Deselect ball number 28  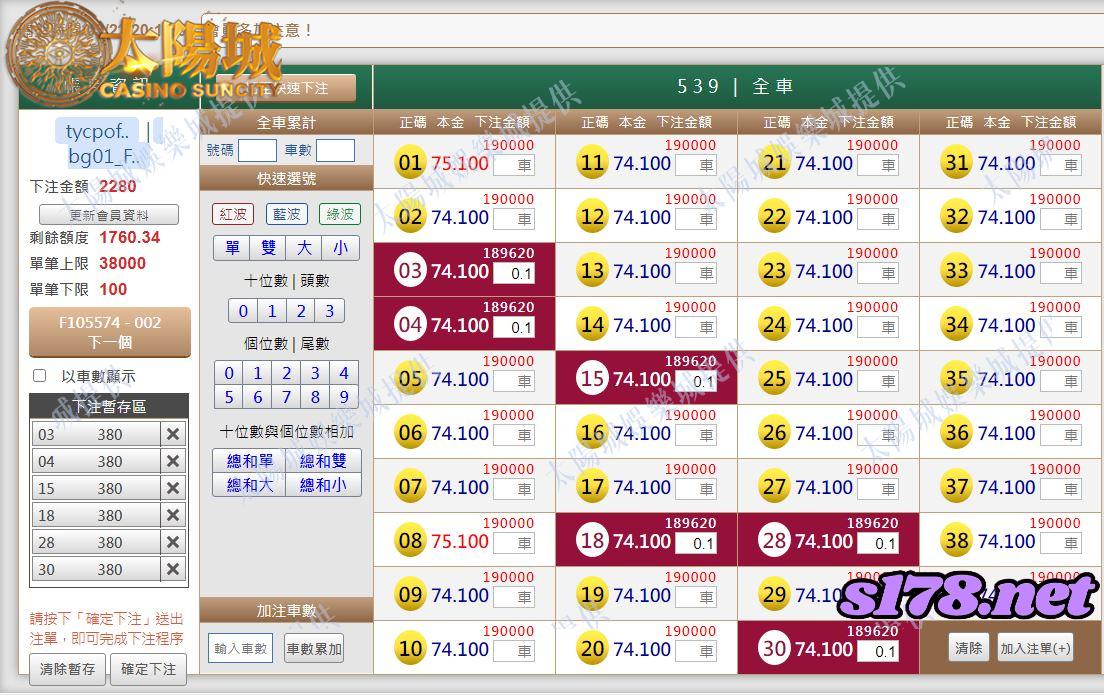(774, 541)
